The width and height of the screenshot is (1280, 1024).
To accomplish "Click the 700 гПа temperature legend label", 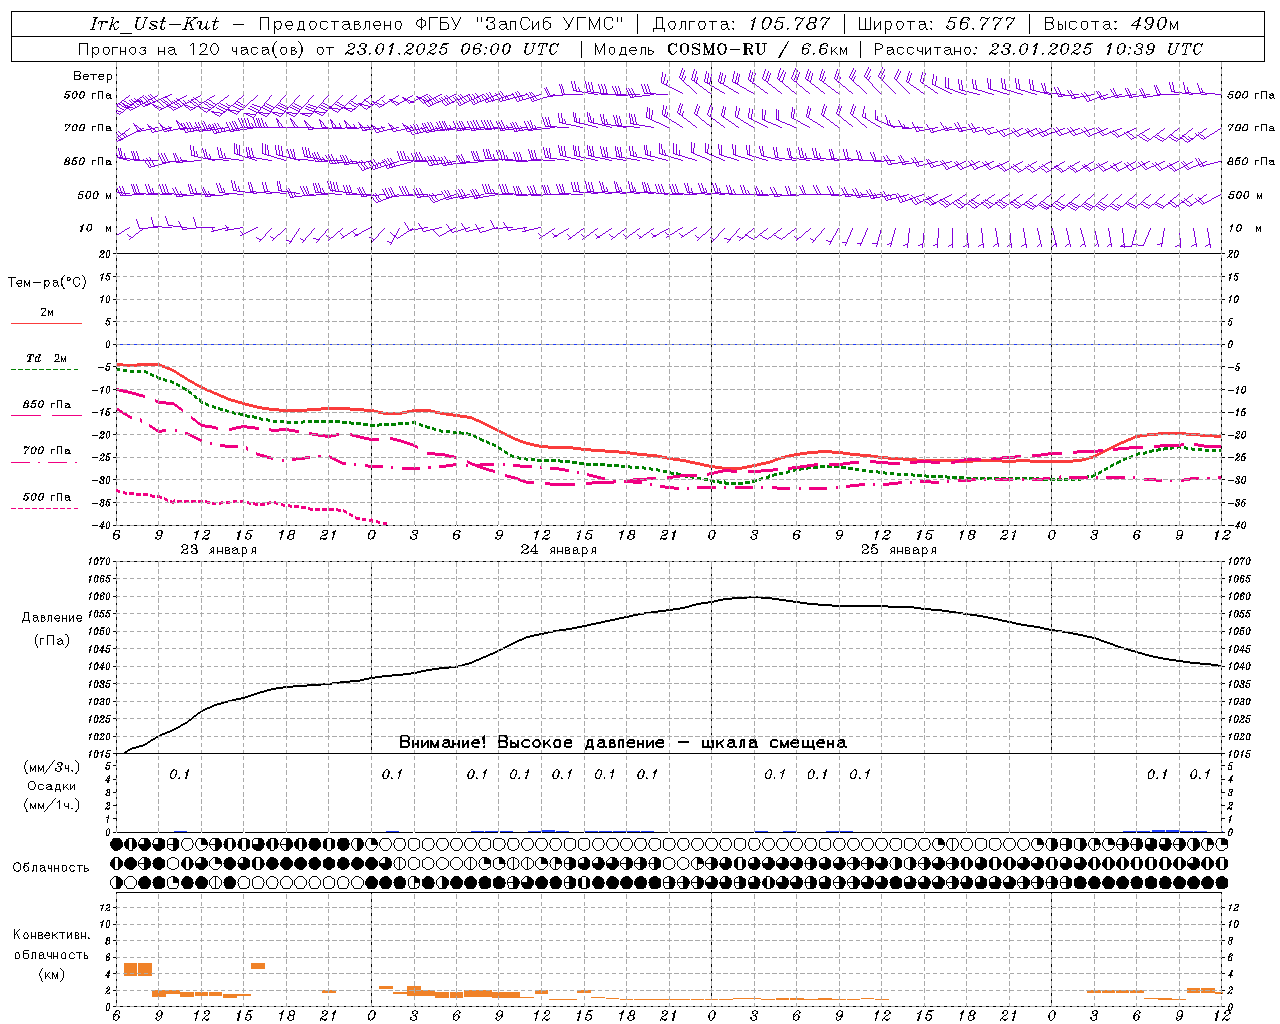I will 47,450.
